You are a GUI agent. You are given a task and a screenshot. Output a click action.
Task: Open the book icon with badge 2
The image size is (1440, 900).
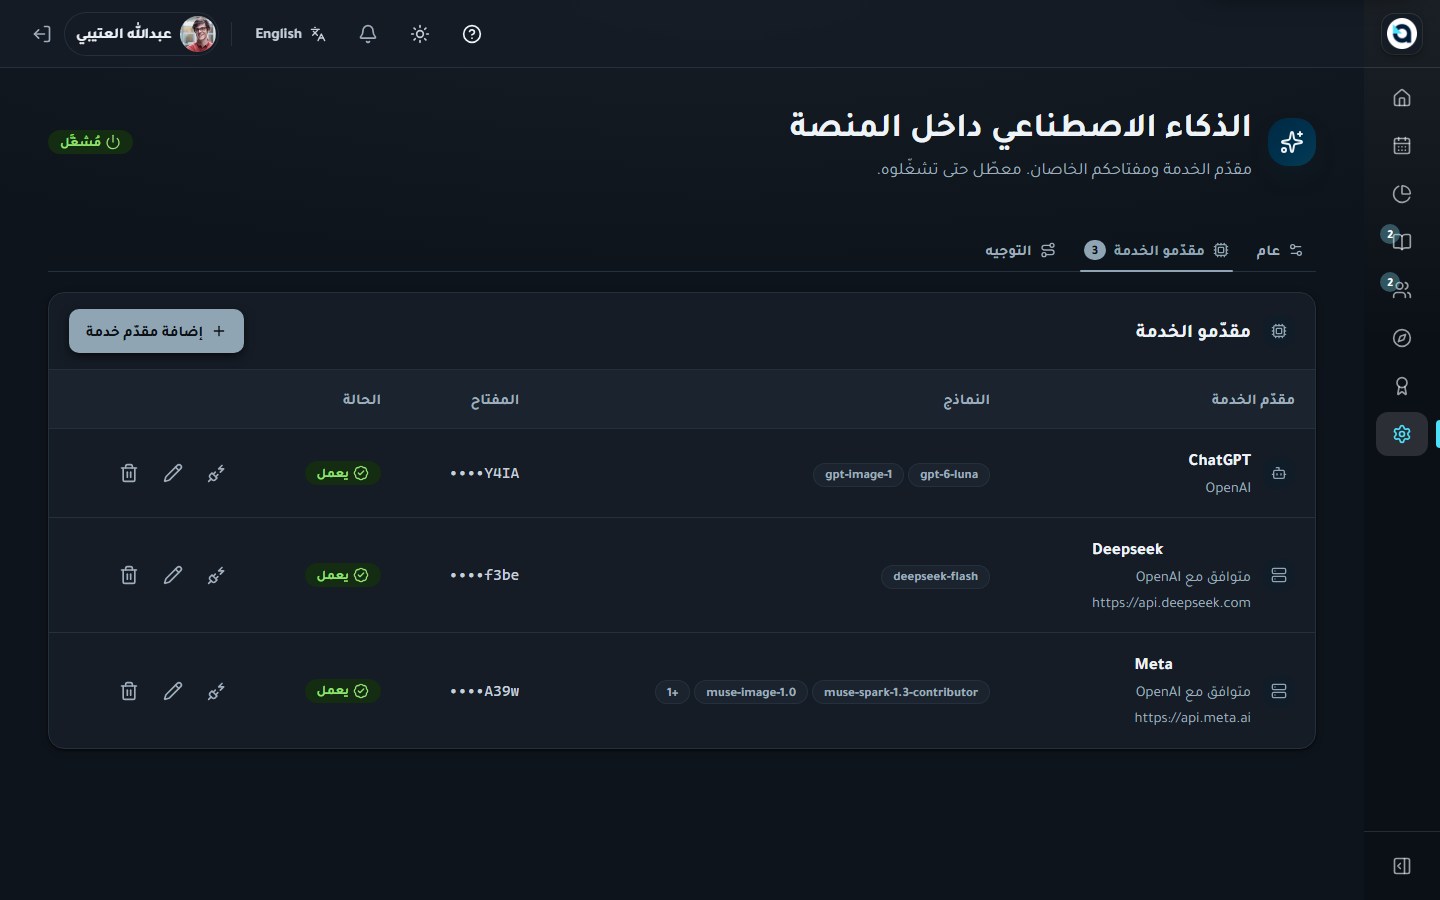pos(1402,241)
